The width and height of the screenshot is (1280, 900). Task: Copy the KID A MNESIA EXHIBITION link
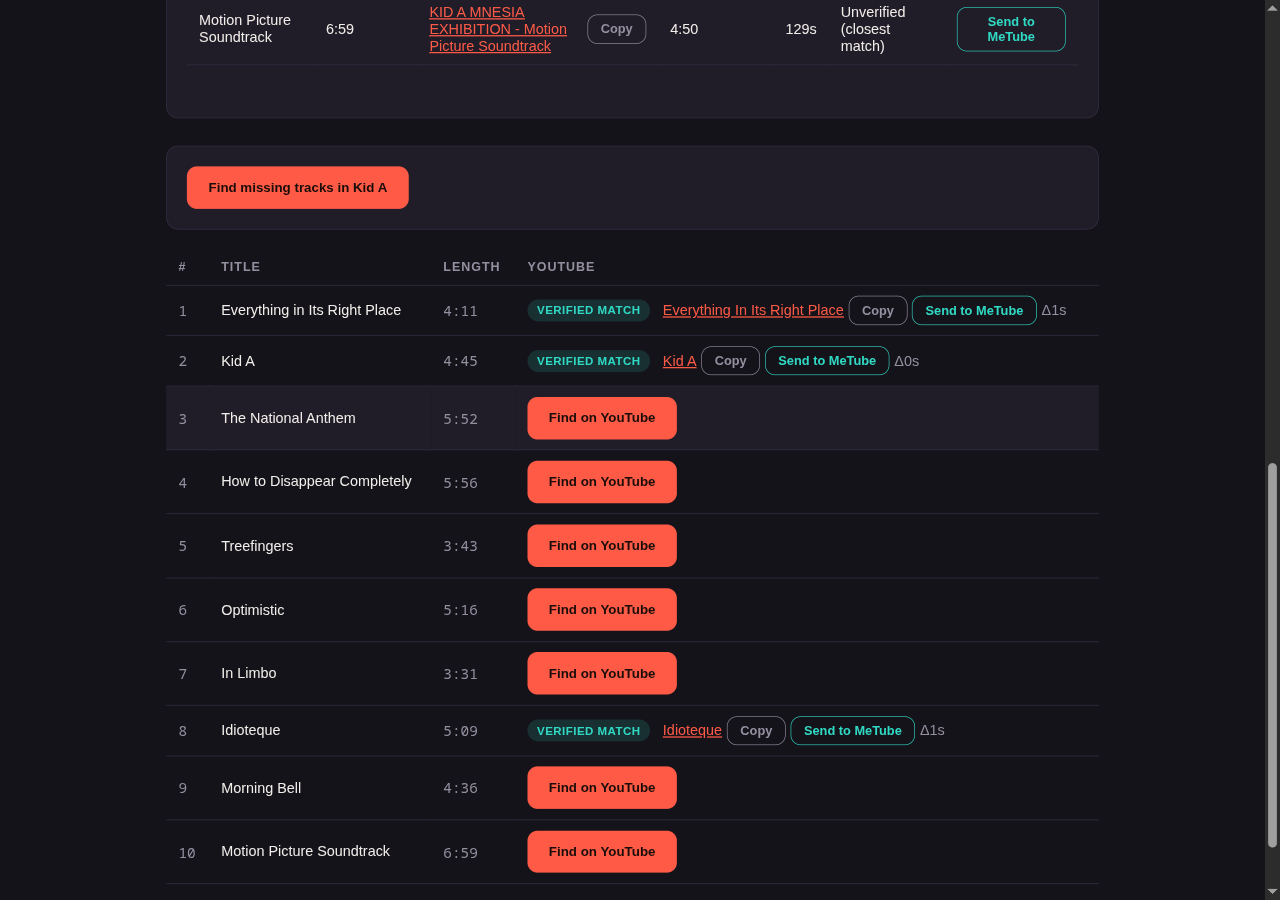point(616,29)
